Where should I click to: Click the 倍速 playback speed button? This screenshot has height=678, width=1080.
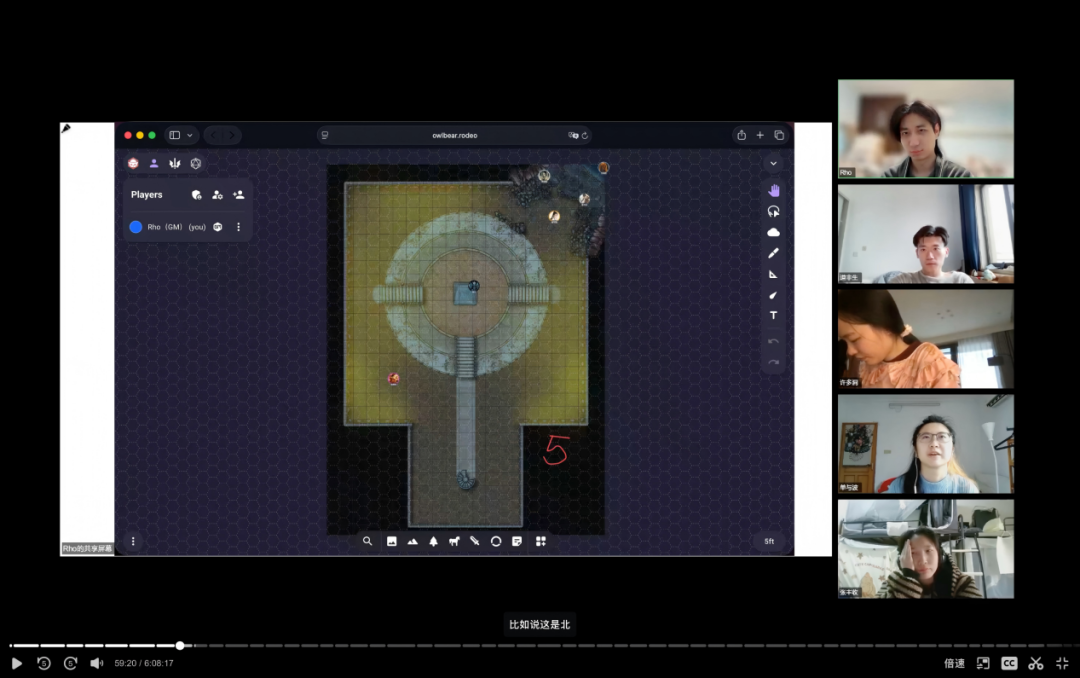tap(954, 663)
